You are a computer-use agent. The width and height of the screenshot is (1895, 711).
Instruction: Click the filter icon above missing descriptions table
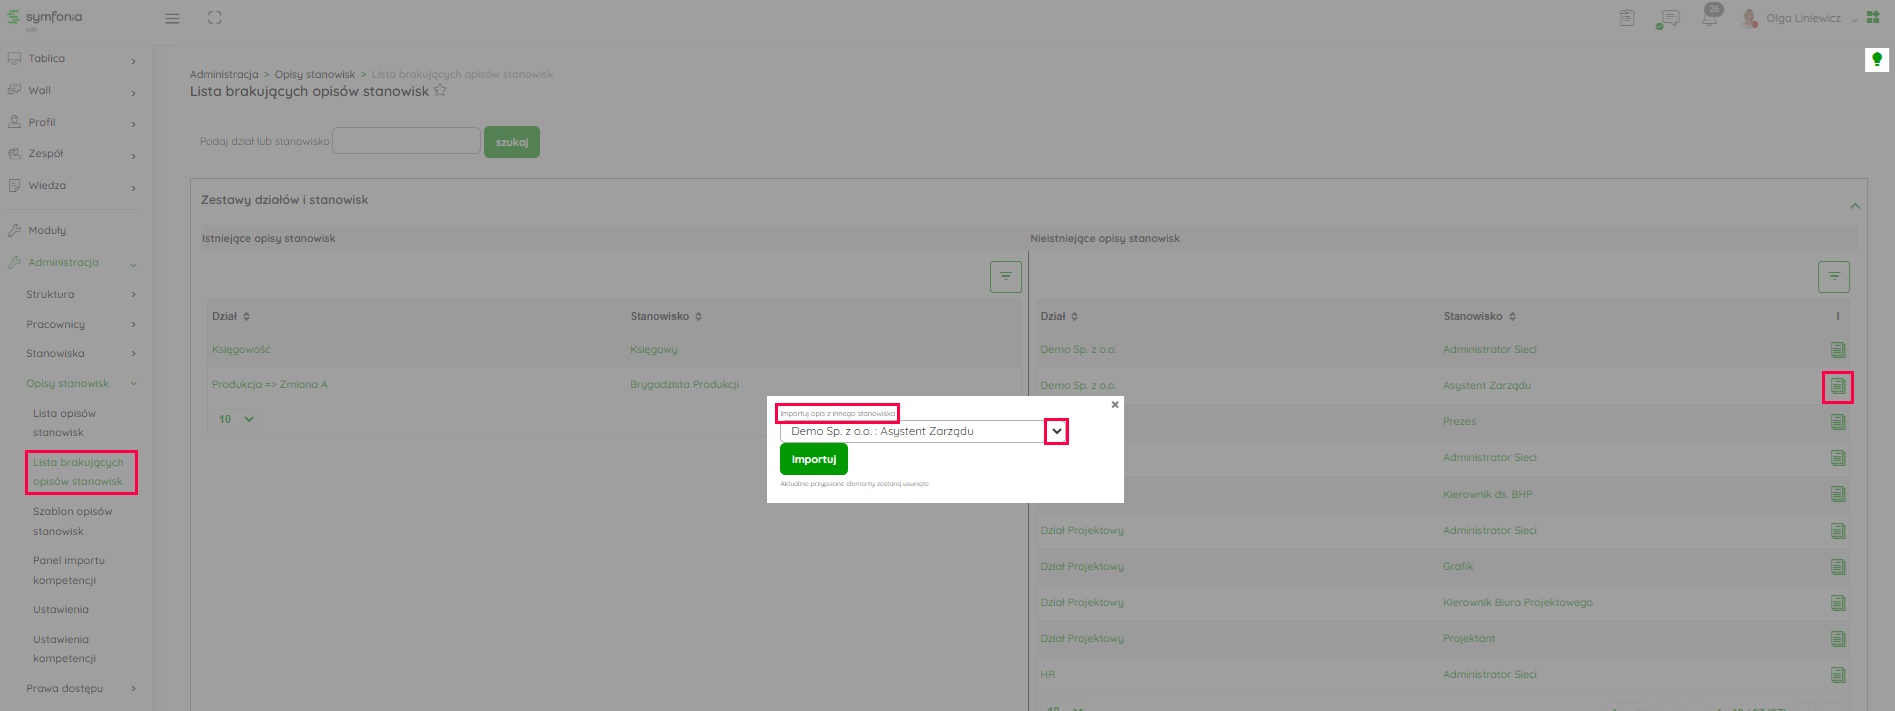coord(1833,277)
